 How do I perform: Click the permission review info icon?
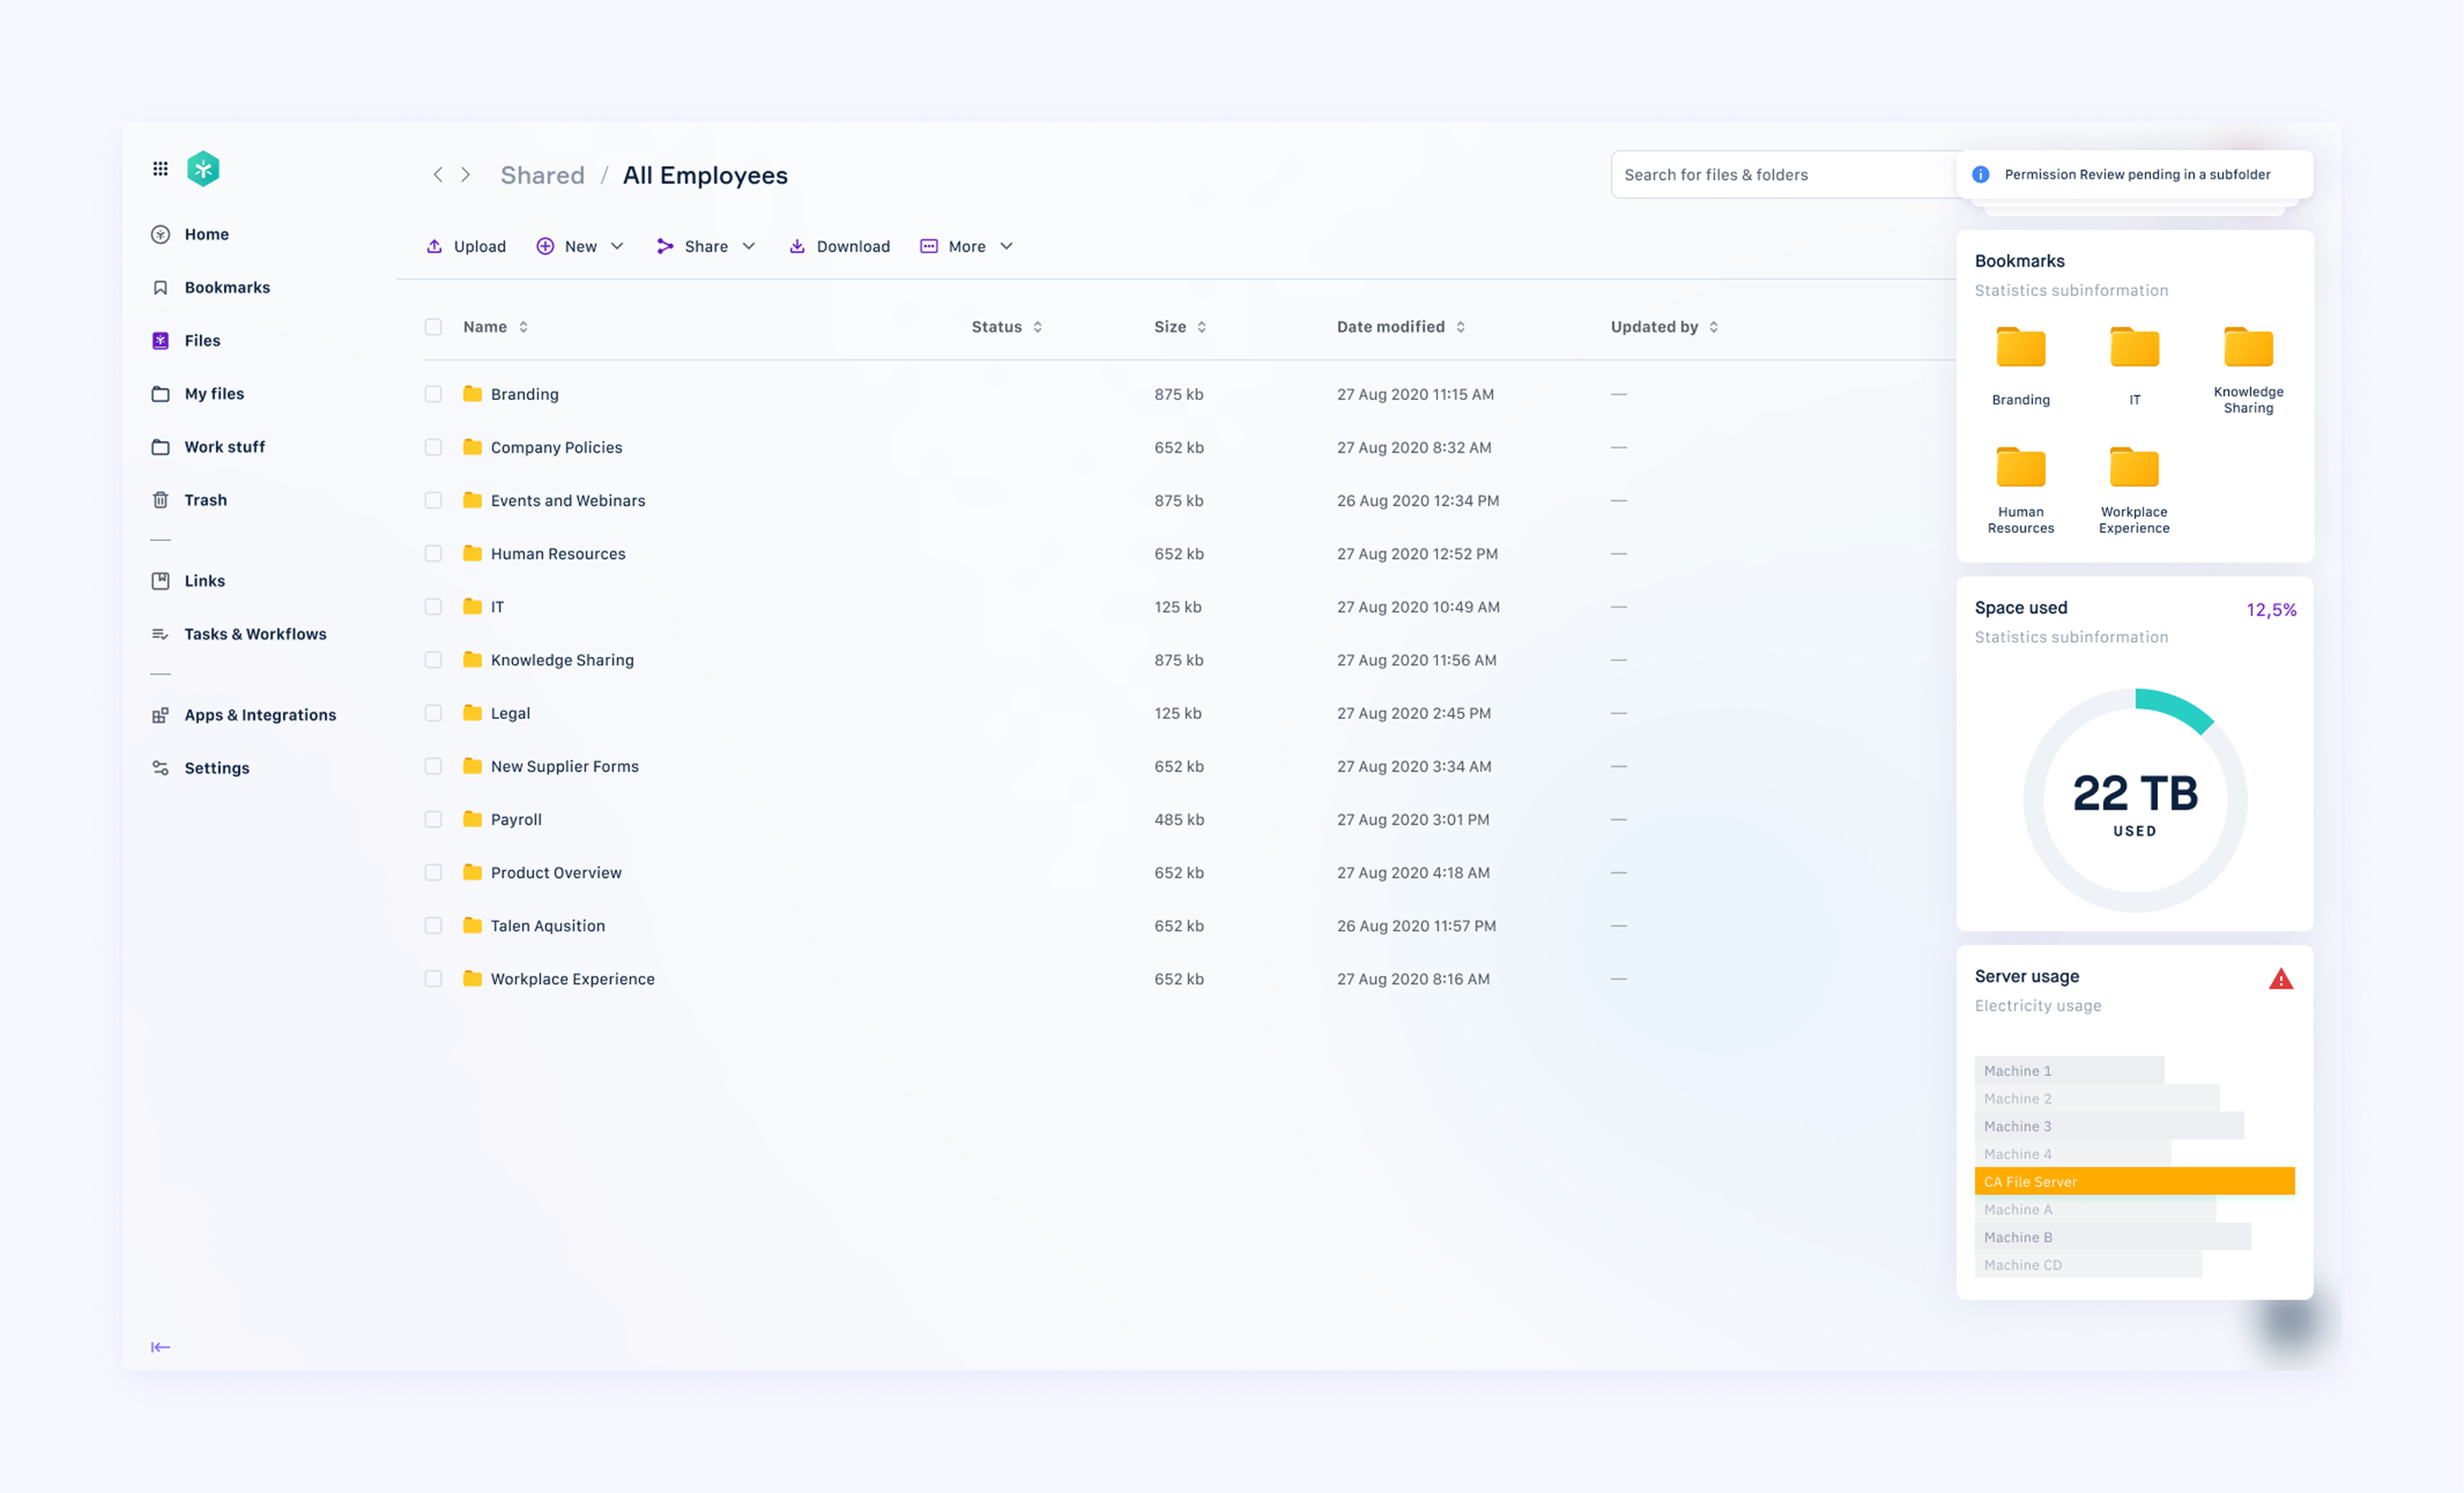pos(1980,174)
